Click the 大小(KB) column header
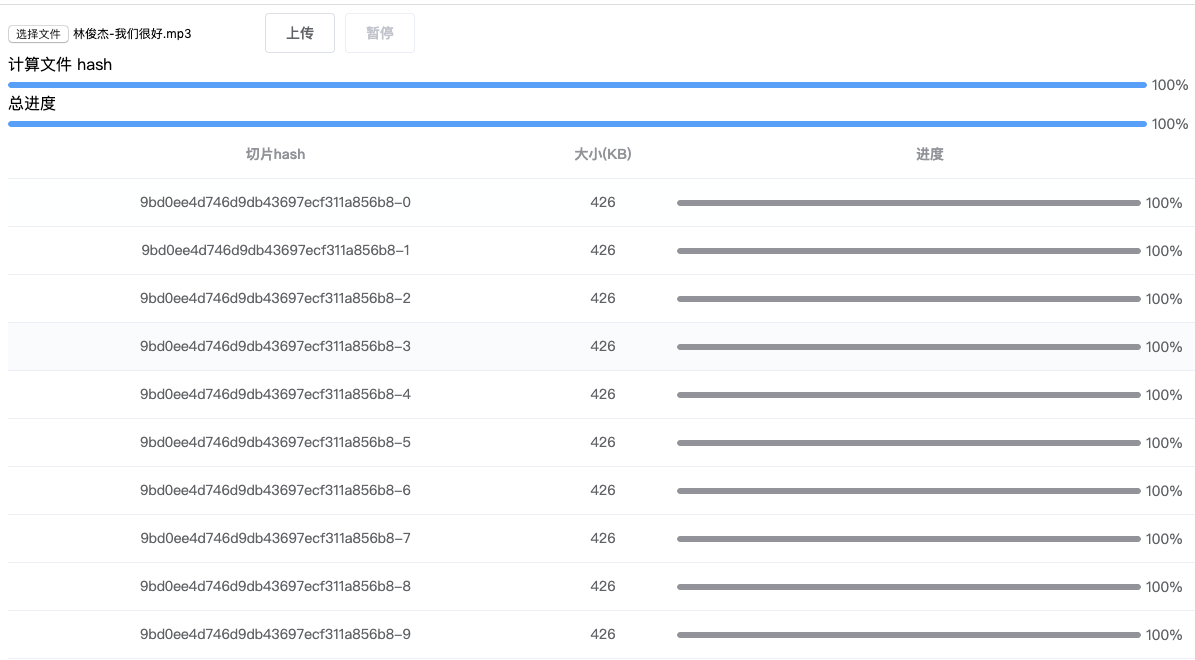 [602, 154]
